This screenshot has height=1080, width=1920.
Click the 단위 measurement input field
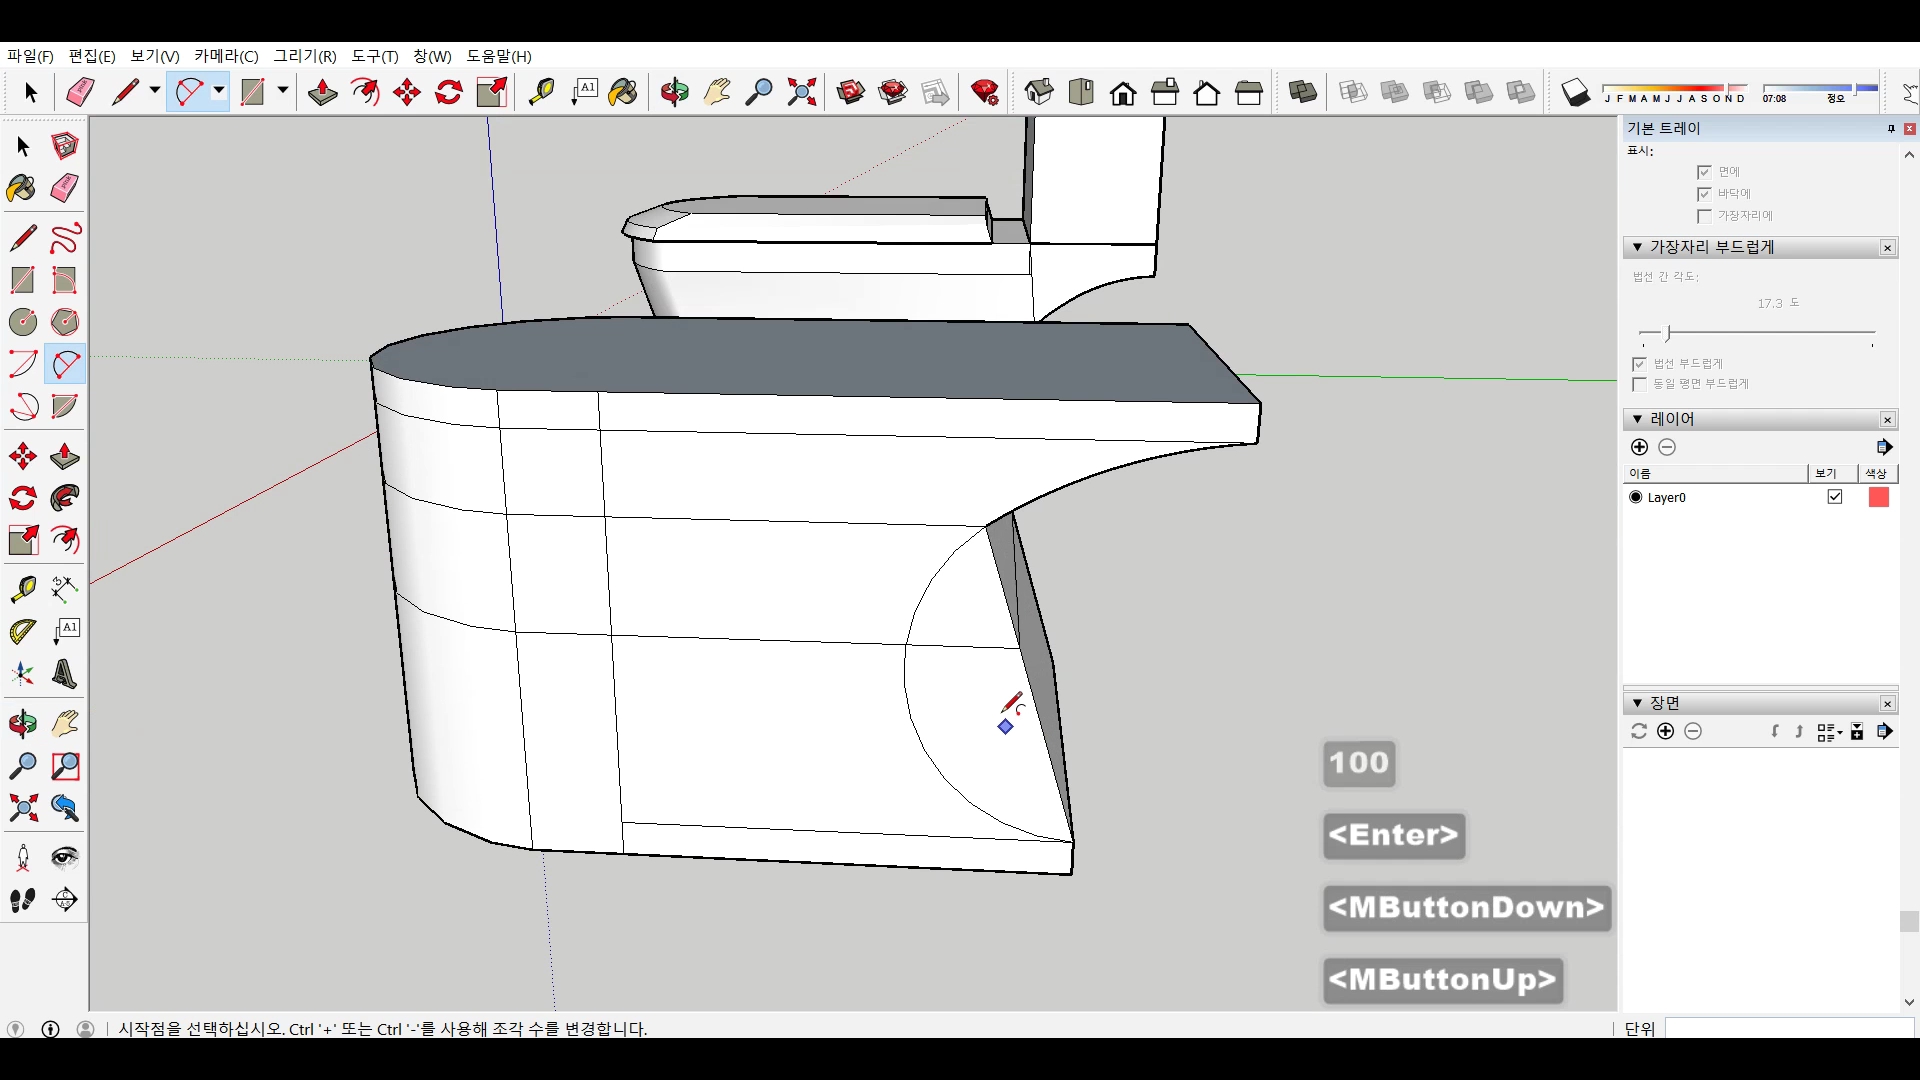[1788, 1028]
